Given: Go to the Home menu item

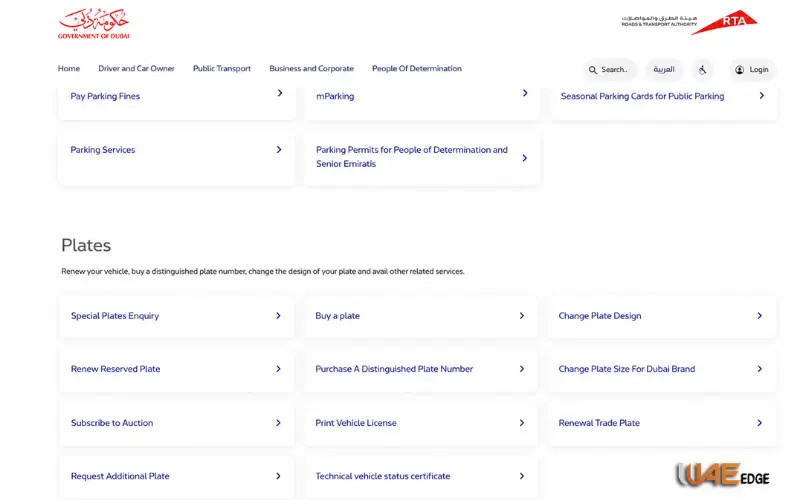Looking at the screenshot, I should pyautogui.click(x=69, y=68).
